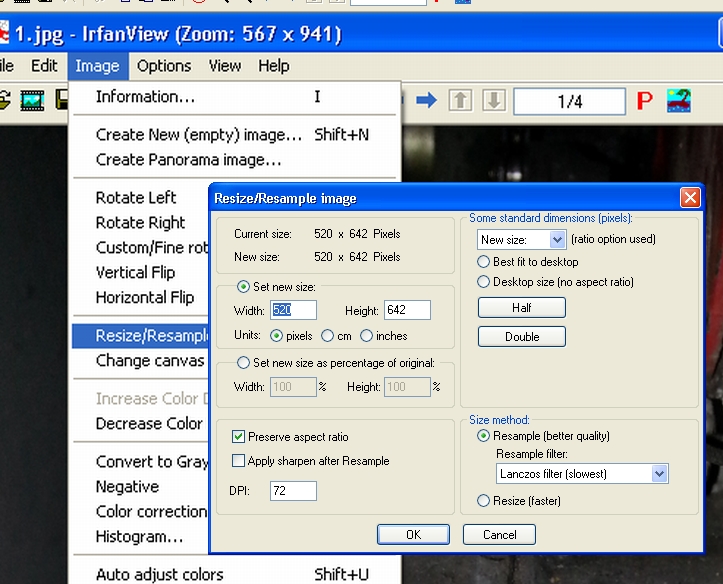
Task: Enable Apply sharpen after Resample
Action: coord(238,460)
